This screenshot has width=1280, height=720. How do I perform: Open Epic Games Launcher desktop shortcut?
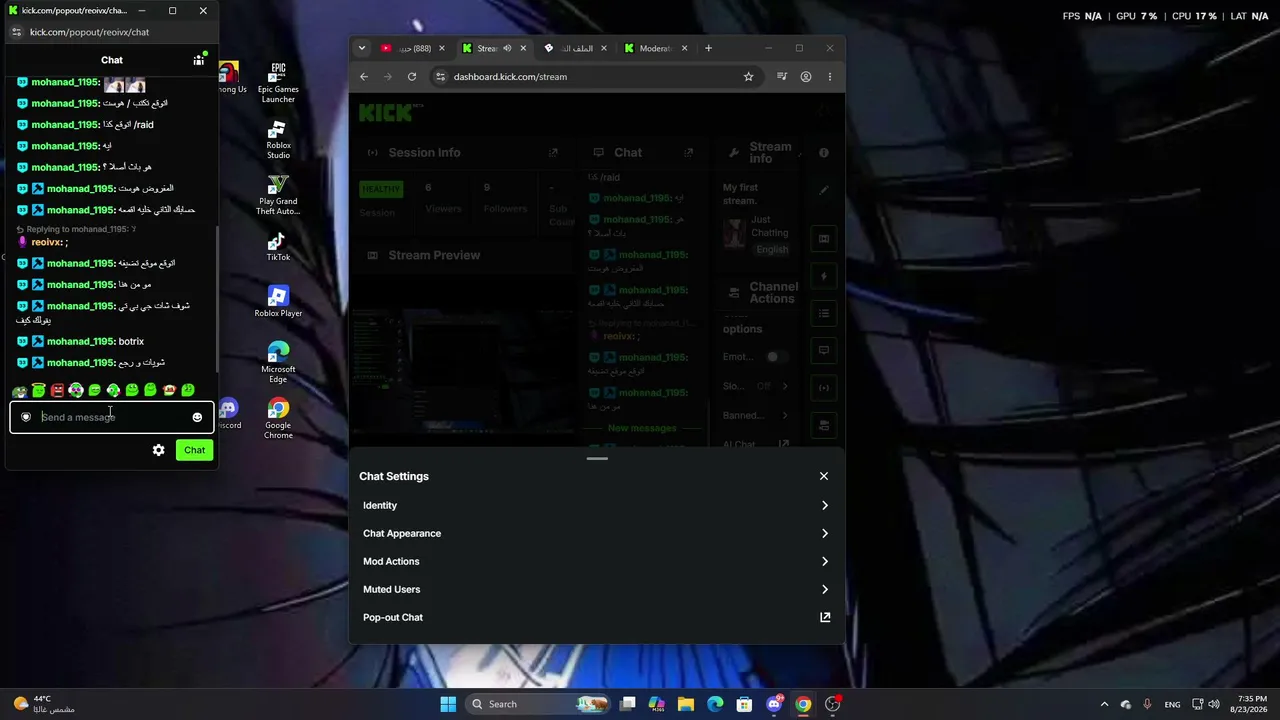pos(278,83)
